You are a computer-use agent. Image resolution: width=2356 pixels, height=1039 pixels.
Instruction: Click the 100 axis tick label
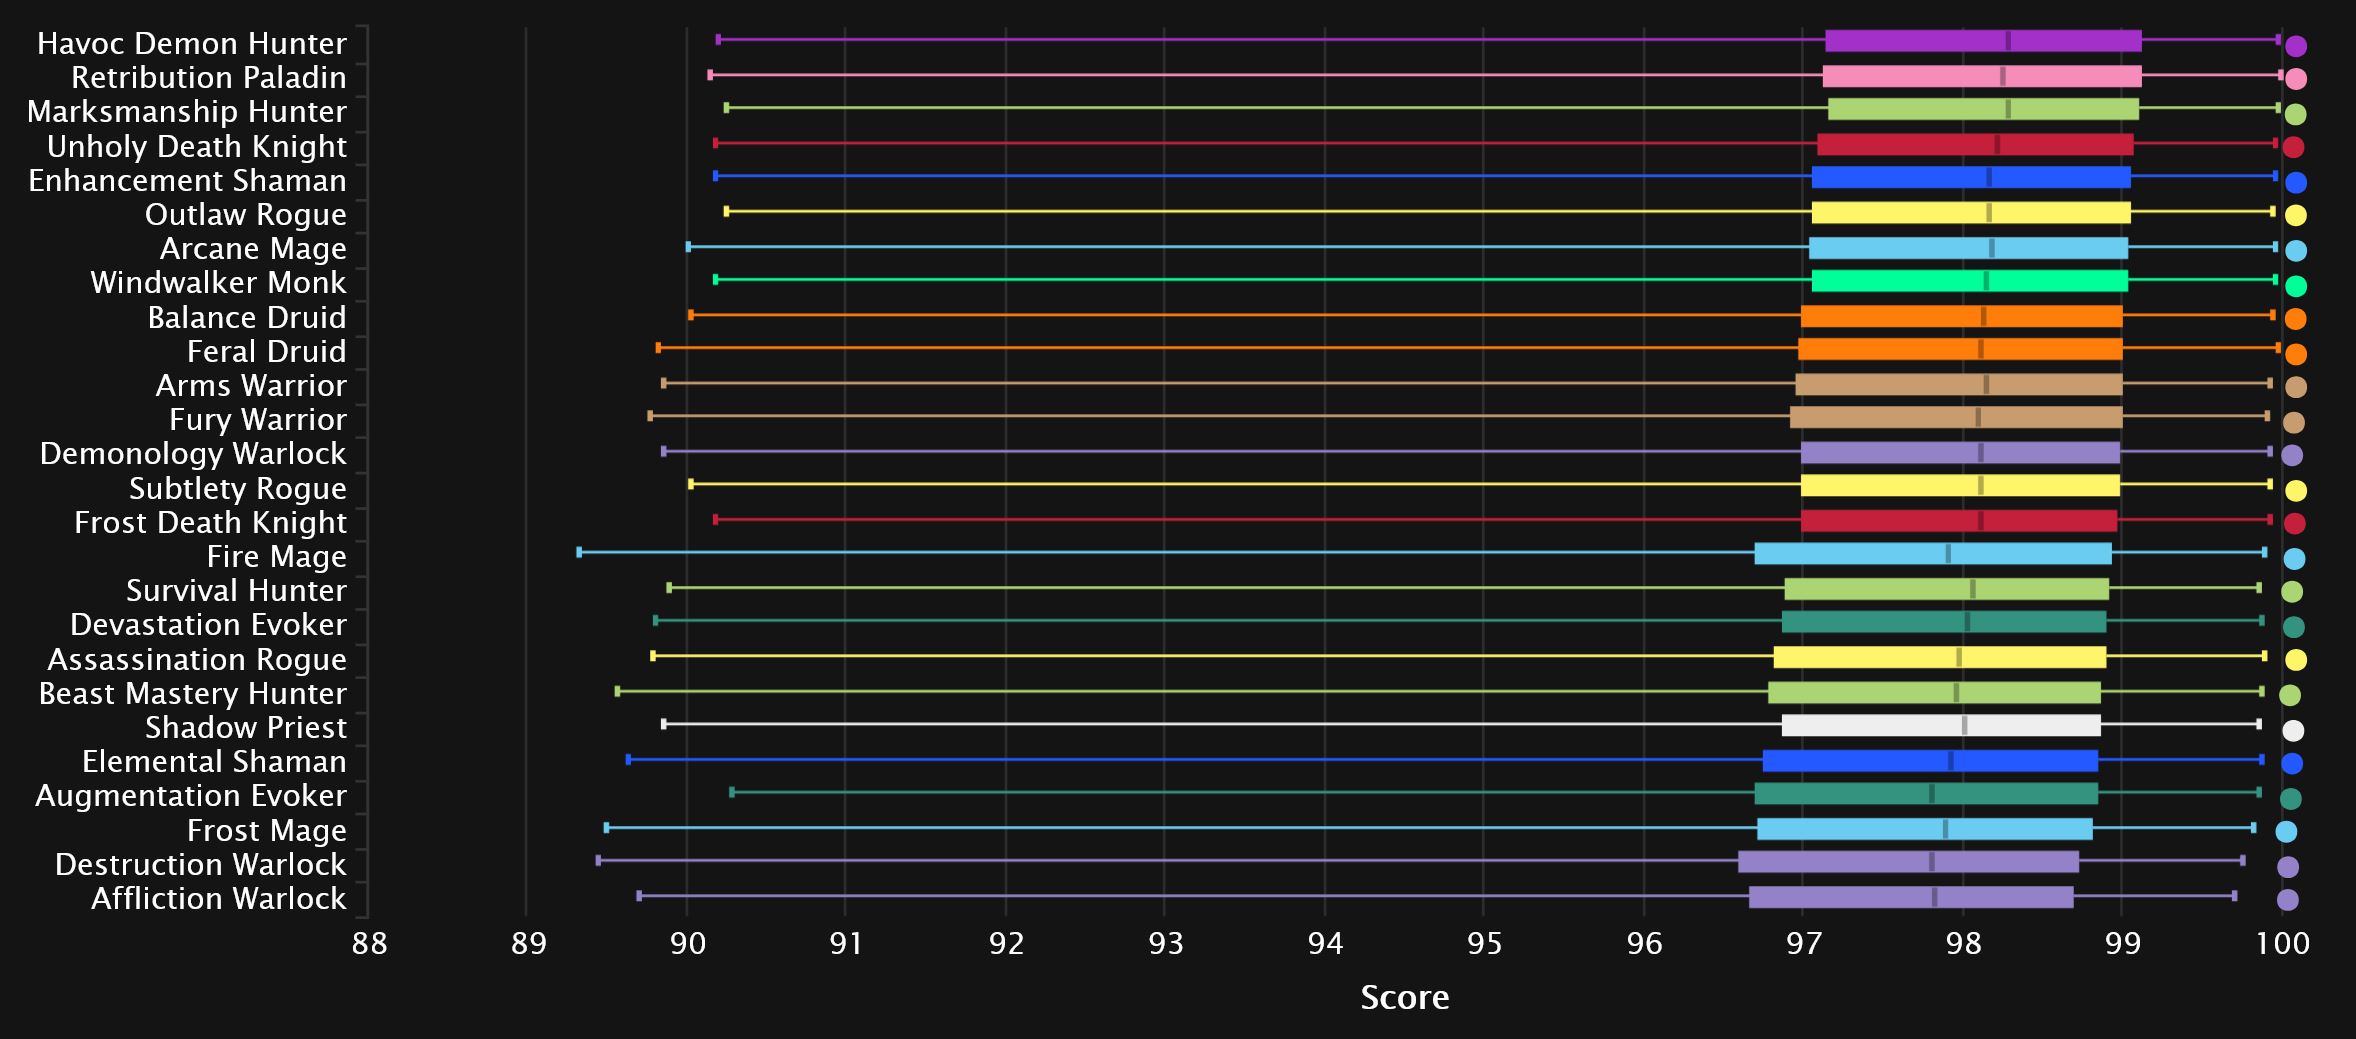click(2283, 943)
